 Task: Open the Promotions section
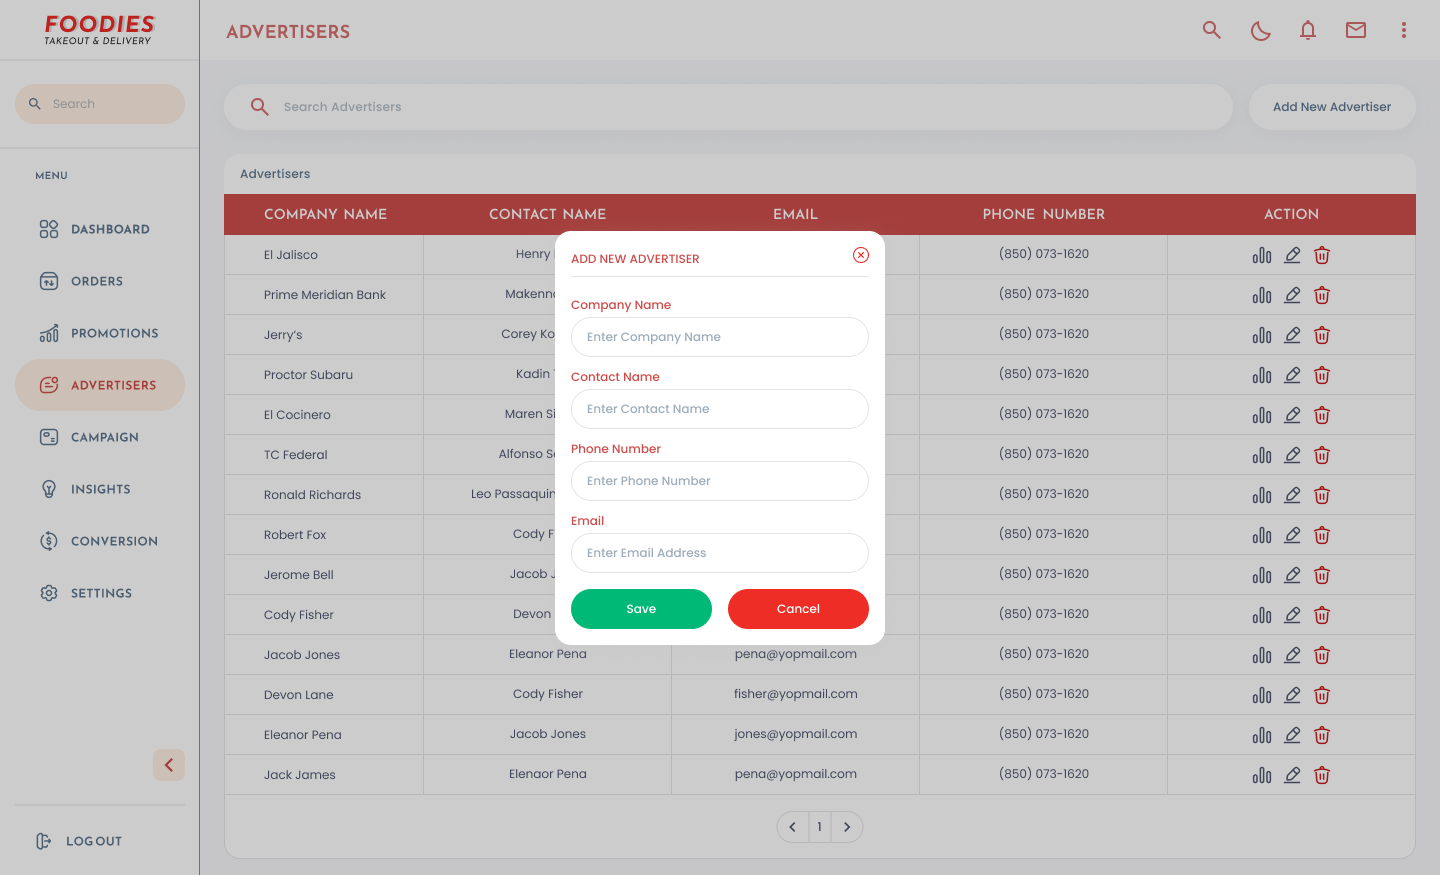[100, 333]
